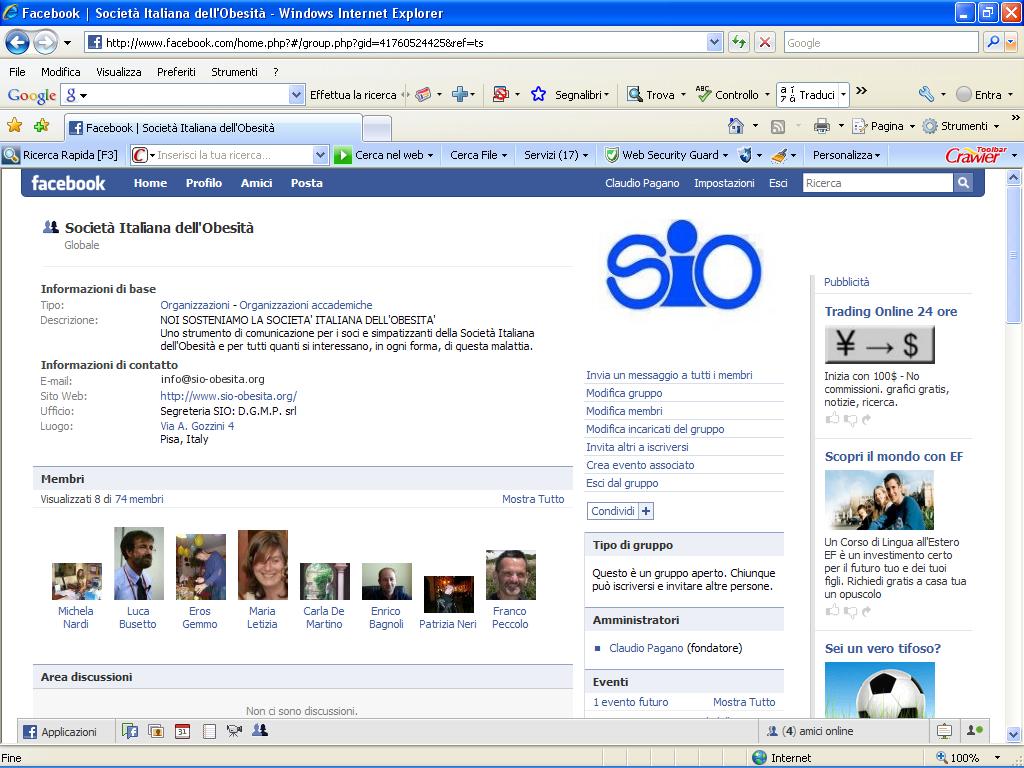Image resolution: width=1024 pixels, height=768 pixels.
Task: Expand the Crawler search field dropdown arrow
Action: tap(320, 155)
